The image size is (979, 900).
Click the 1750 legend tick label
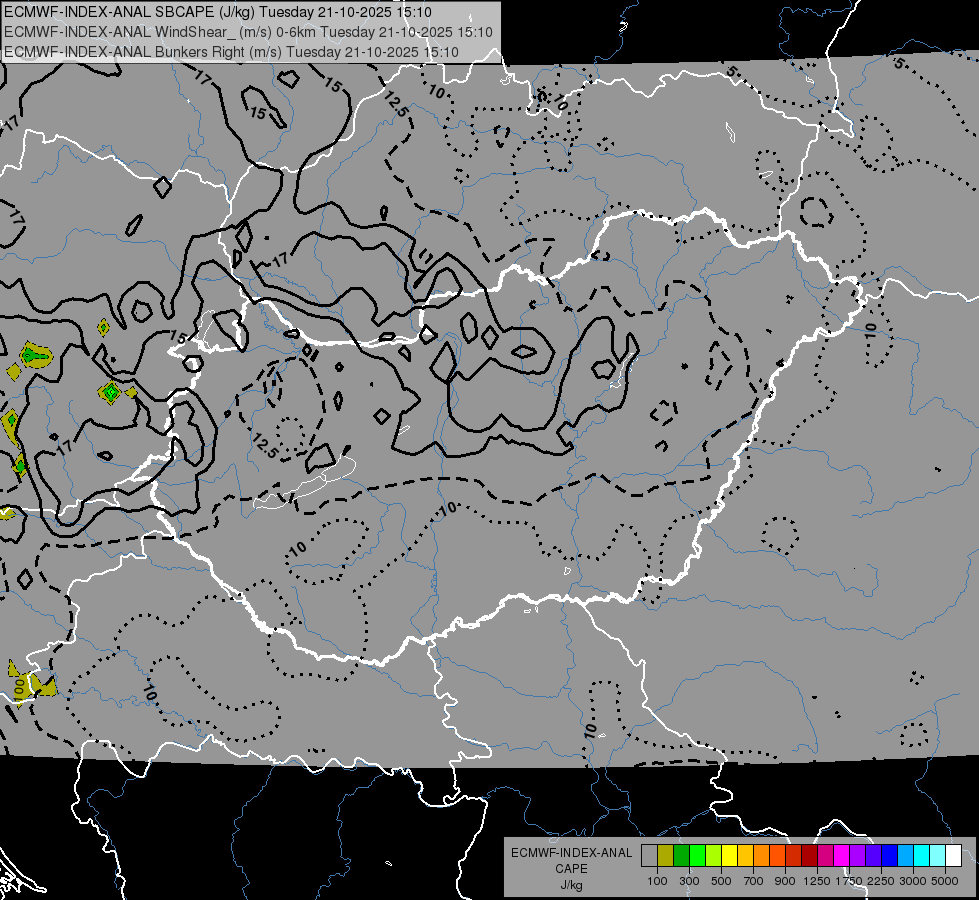tap(849, 881)
